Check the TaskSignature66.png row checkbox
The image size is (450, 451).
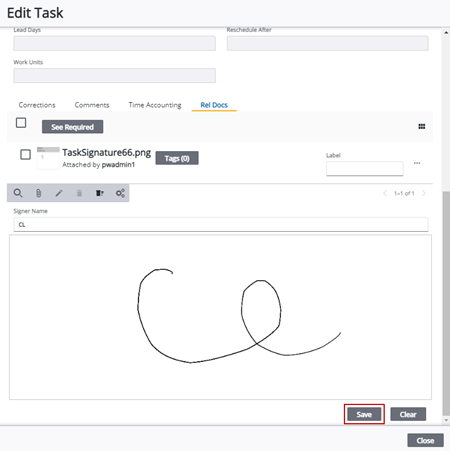(26, 155)
